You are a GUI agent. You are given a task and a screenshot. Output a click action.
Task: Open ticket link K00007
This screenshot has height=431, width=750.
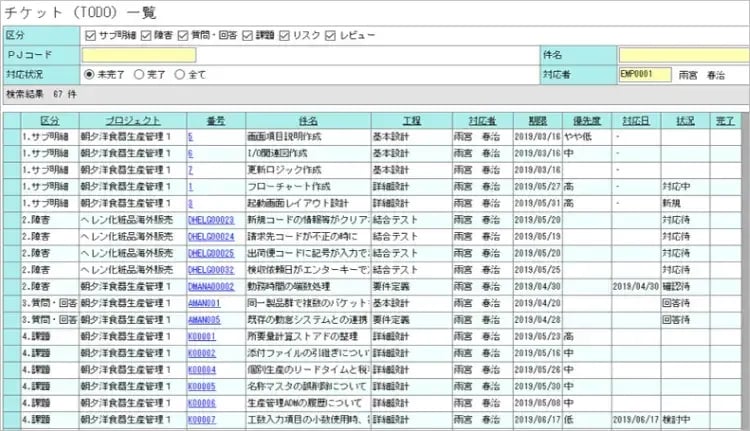[x=201, y=418]
